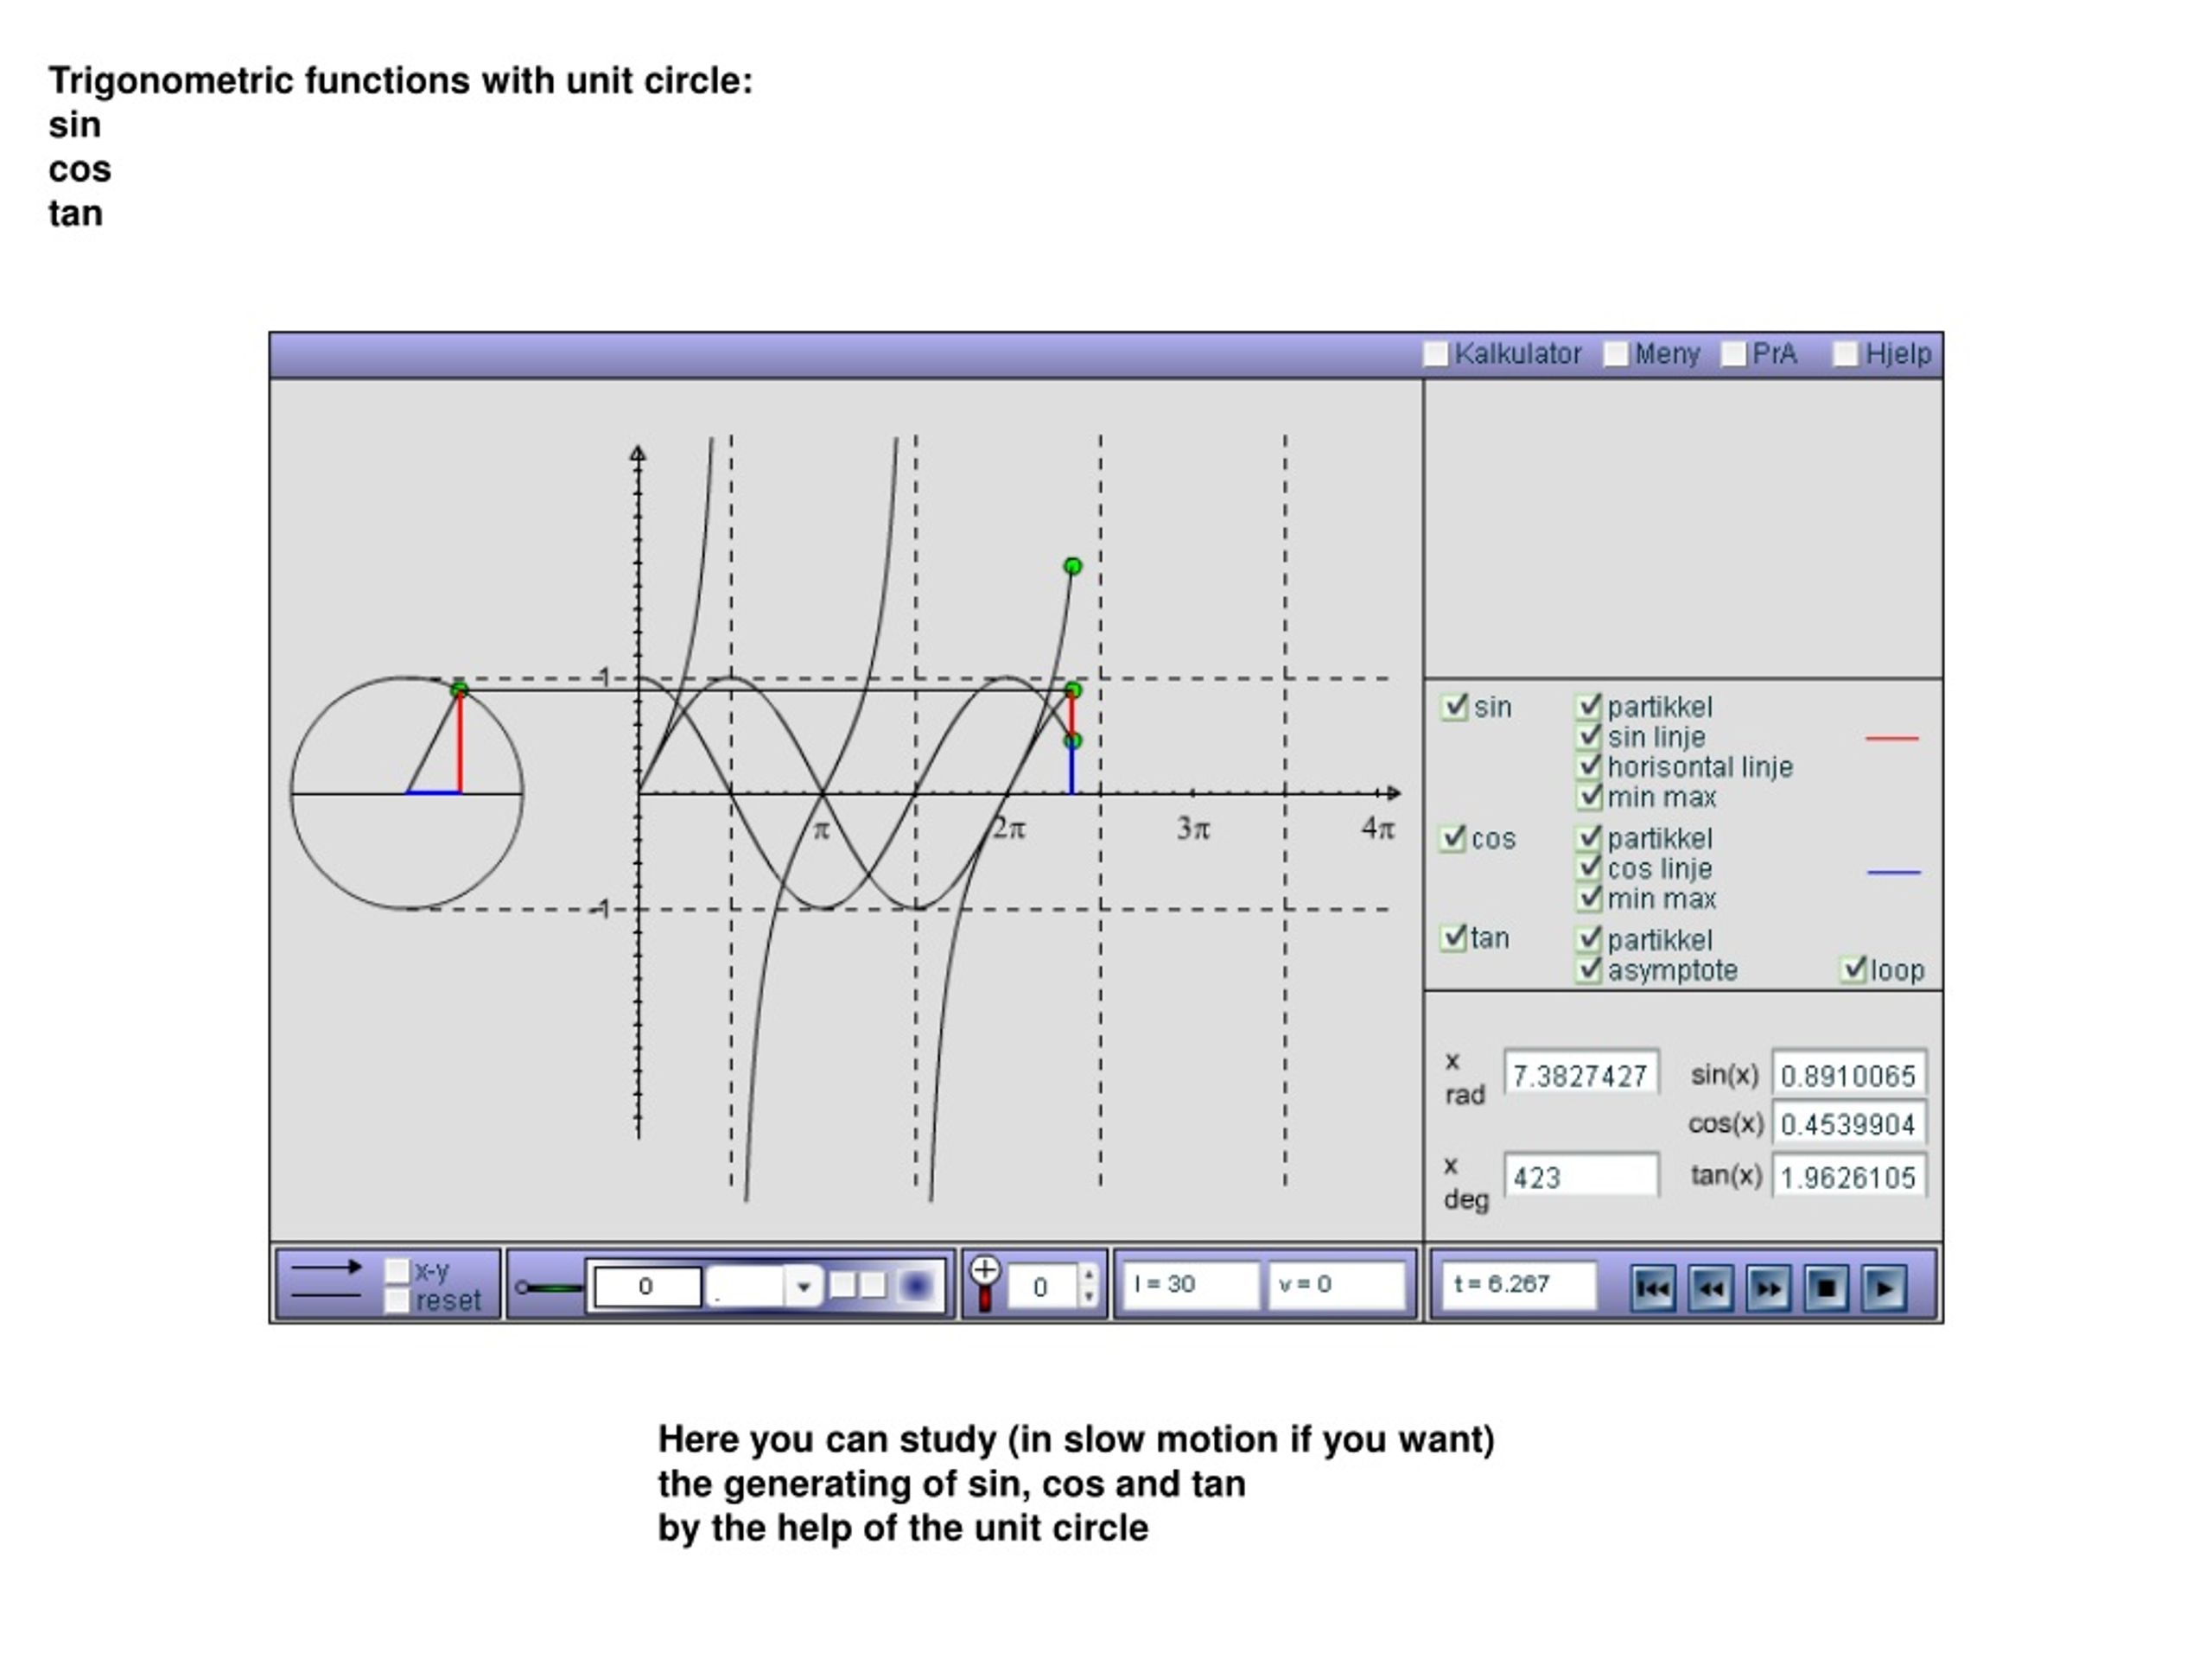
Task: Check the reset checkbox
Action: 397,1301
